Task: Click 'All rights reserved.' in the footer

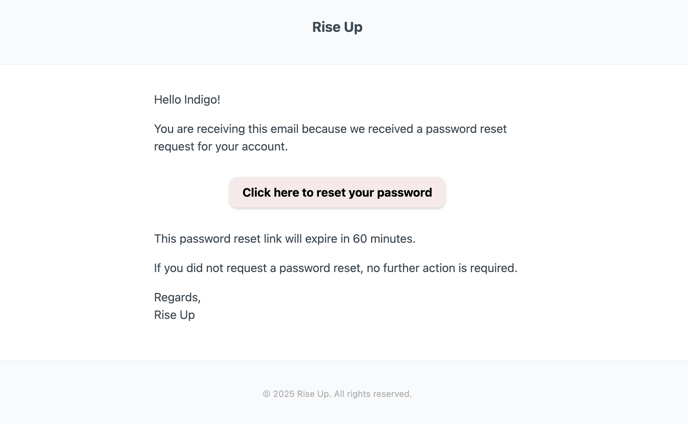Action: 373,394
